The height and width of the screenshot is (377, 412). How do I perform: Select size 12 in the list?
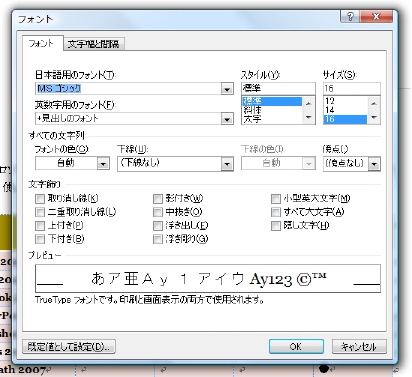click(x=345, y=101)
